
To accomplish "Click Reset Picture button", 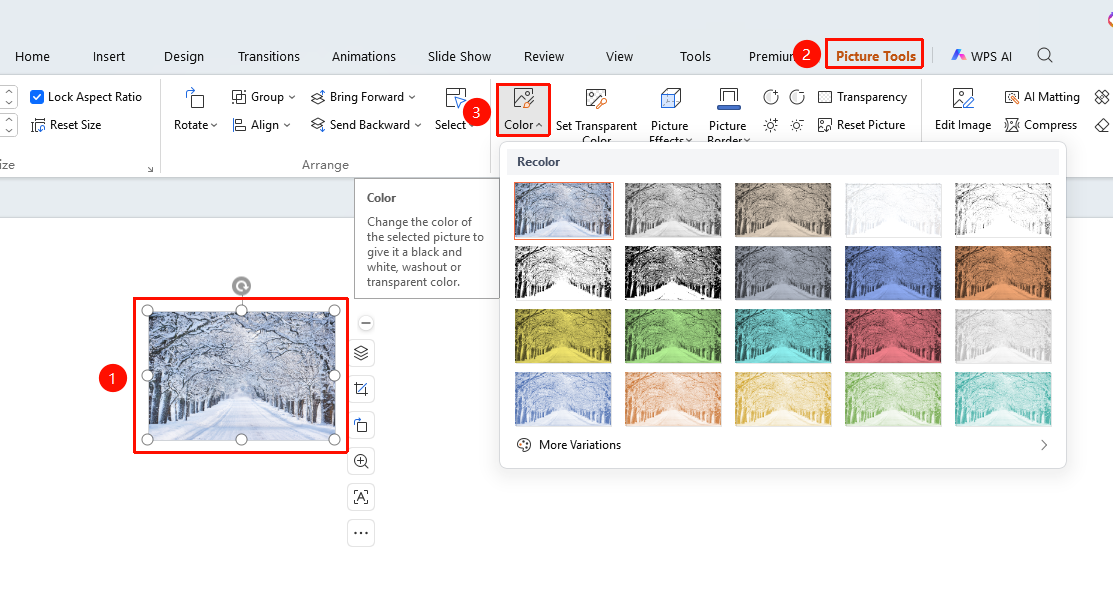I will point(862,125).
